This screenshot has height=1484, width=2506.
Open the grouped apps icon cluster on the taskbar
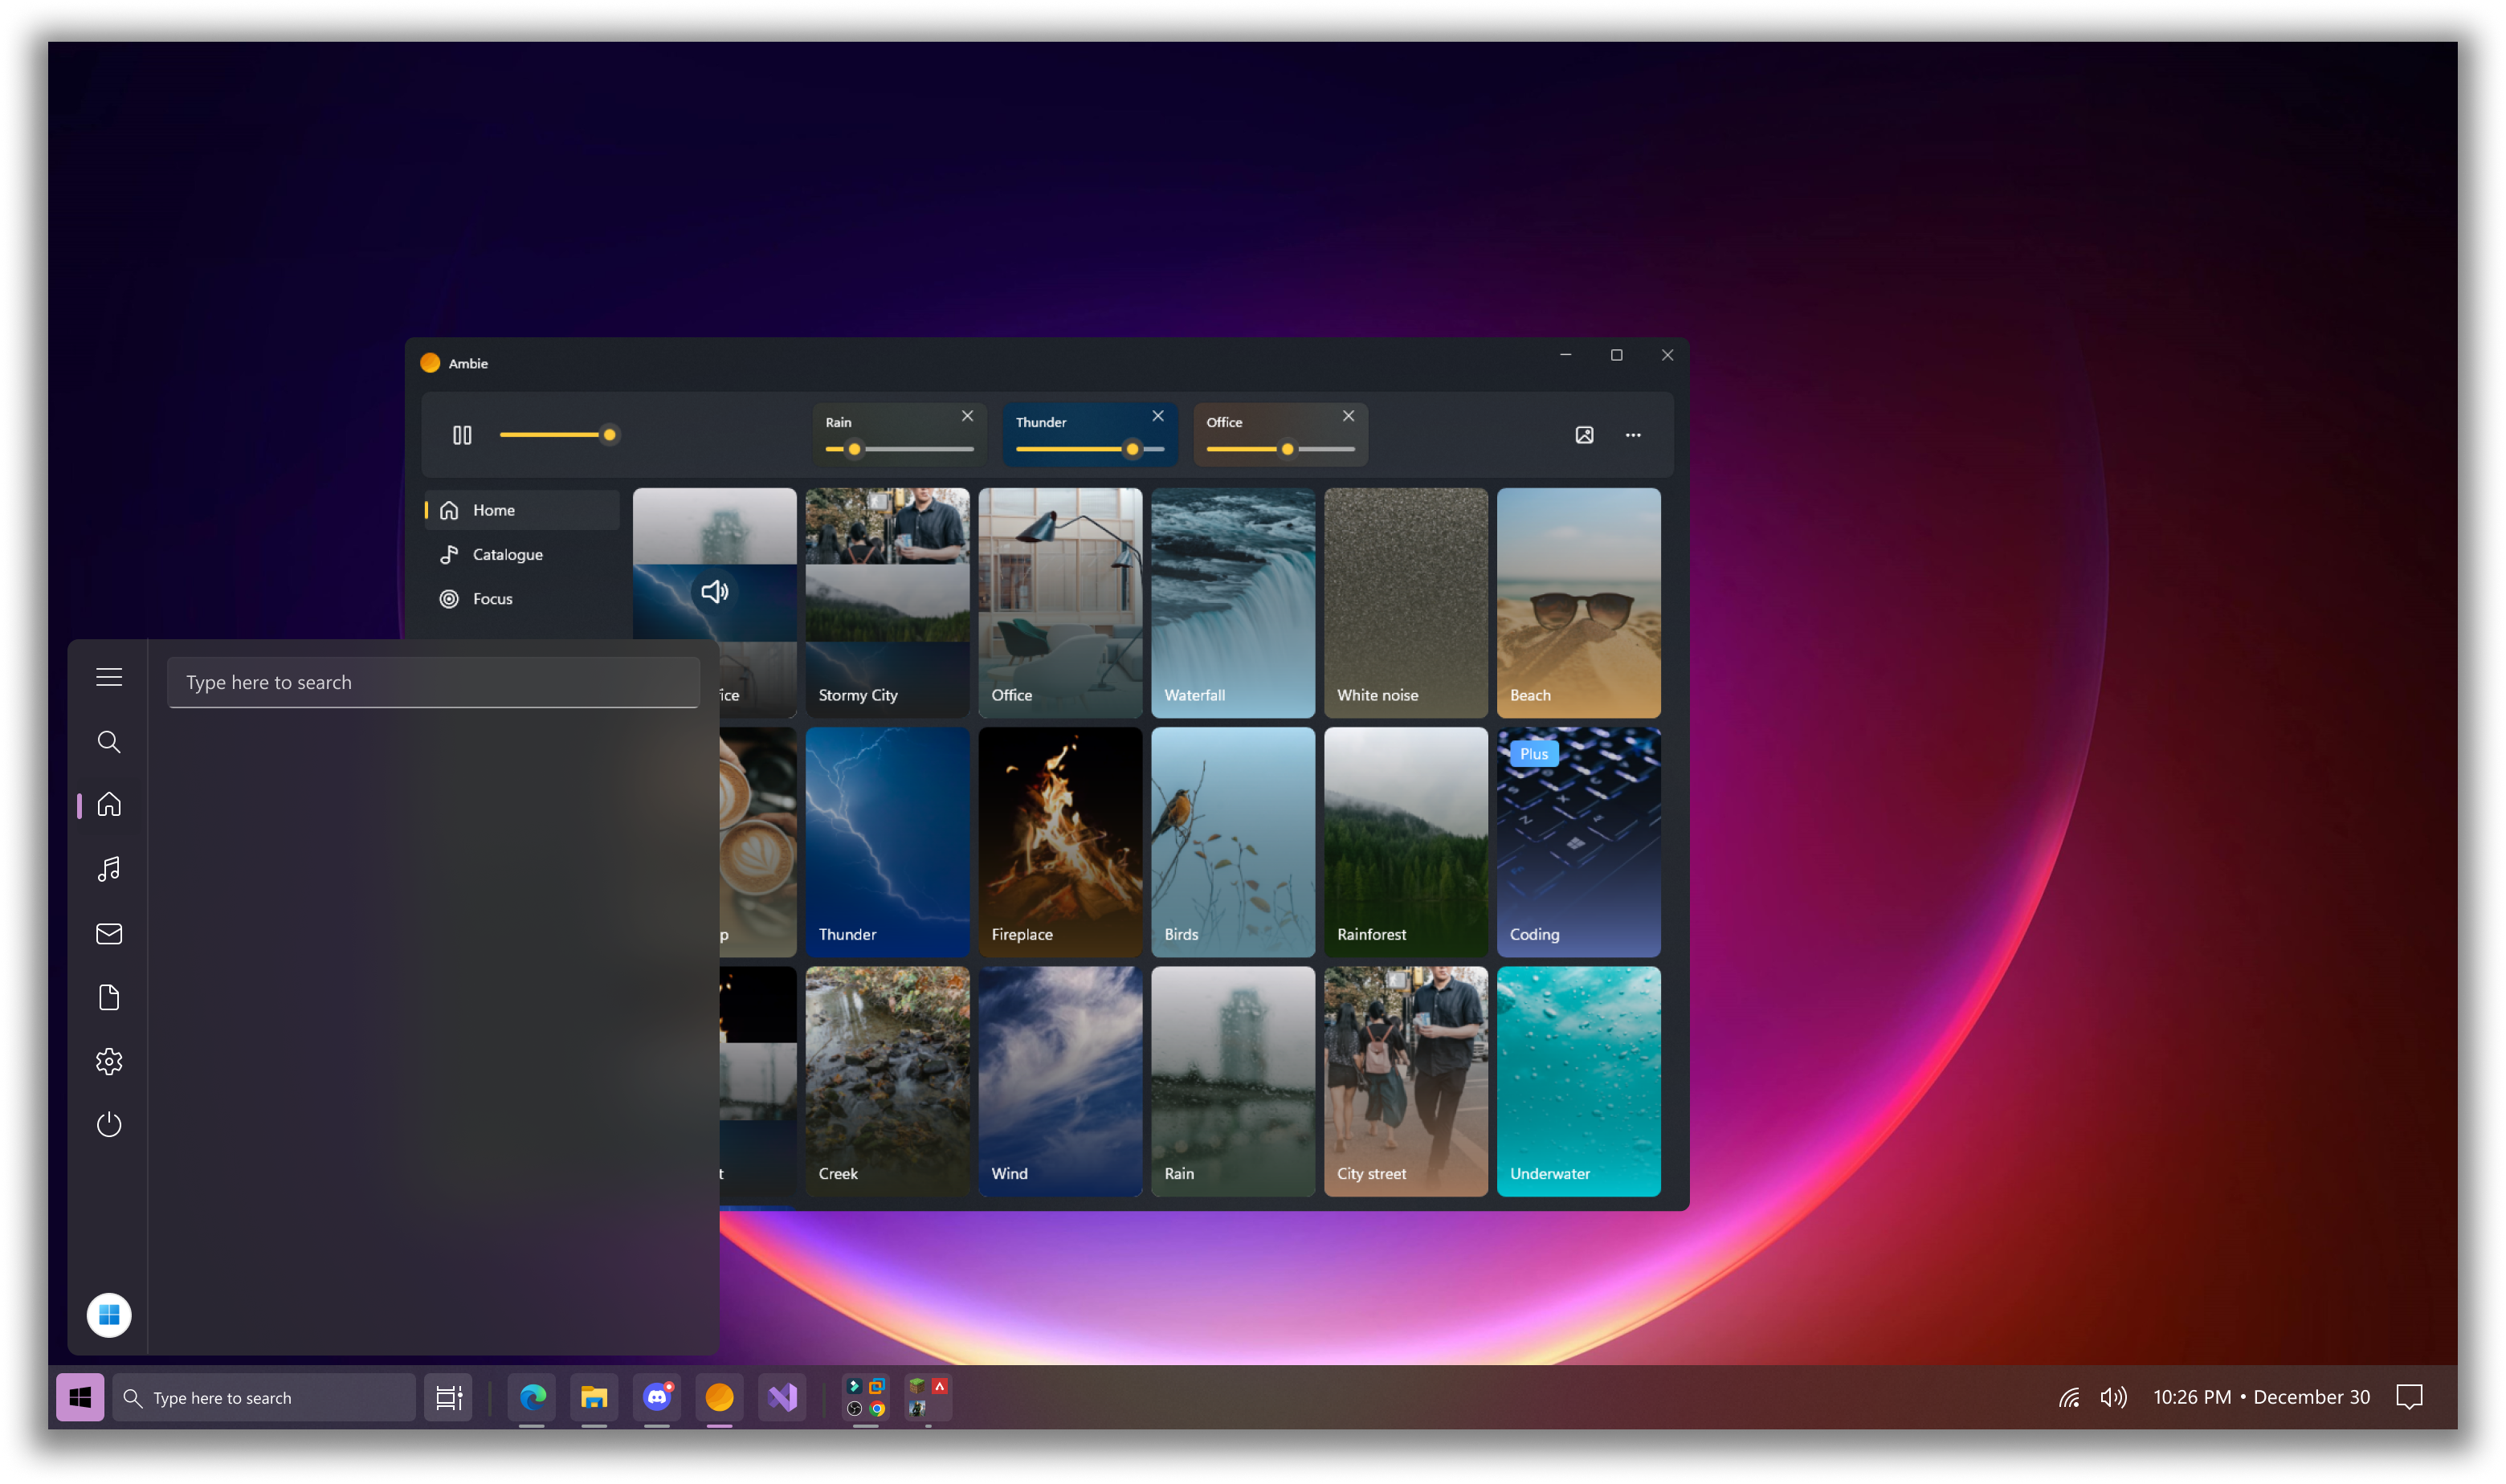[x=866, y=1397]
